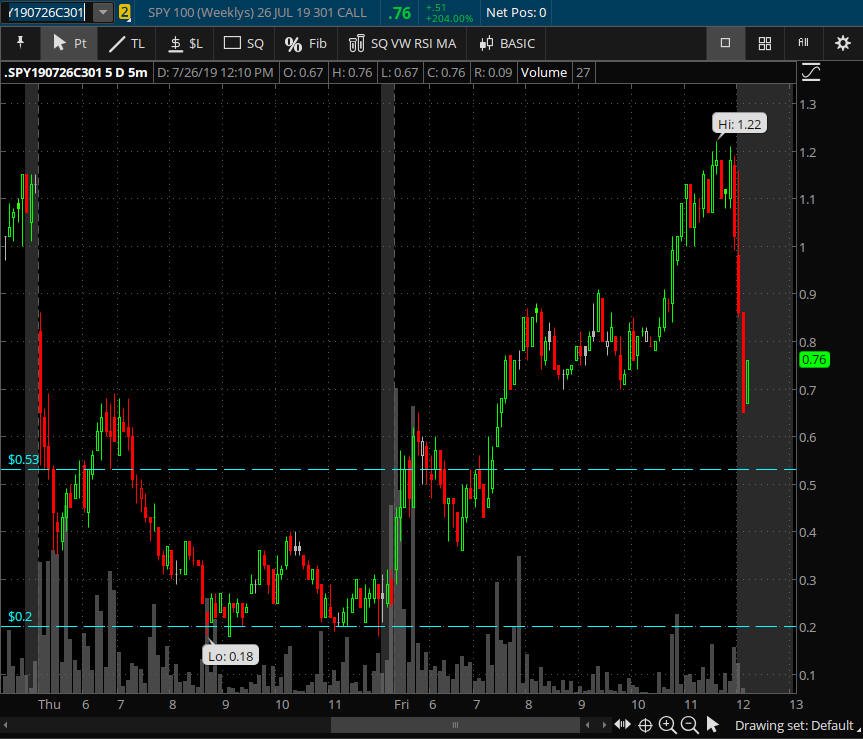Click the .76 last price value
Screen dimensions: 863x739
(400, 13)
